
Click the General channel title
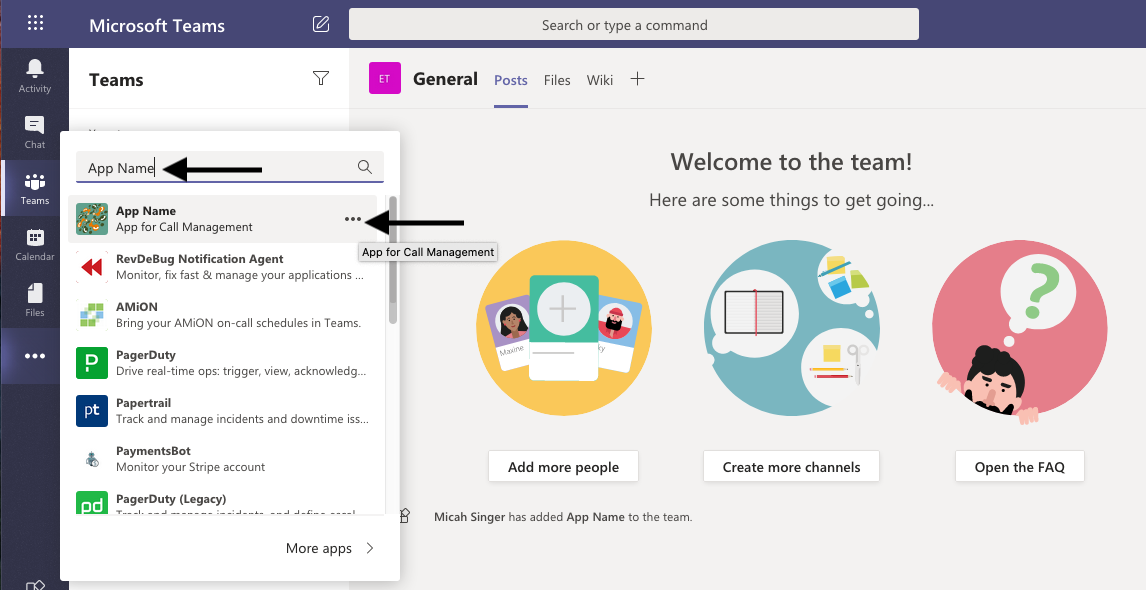point(445,79)
